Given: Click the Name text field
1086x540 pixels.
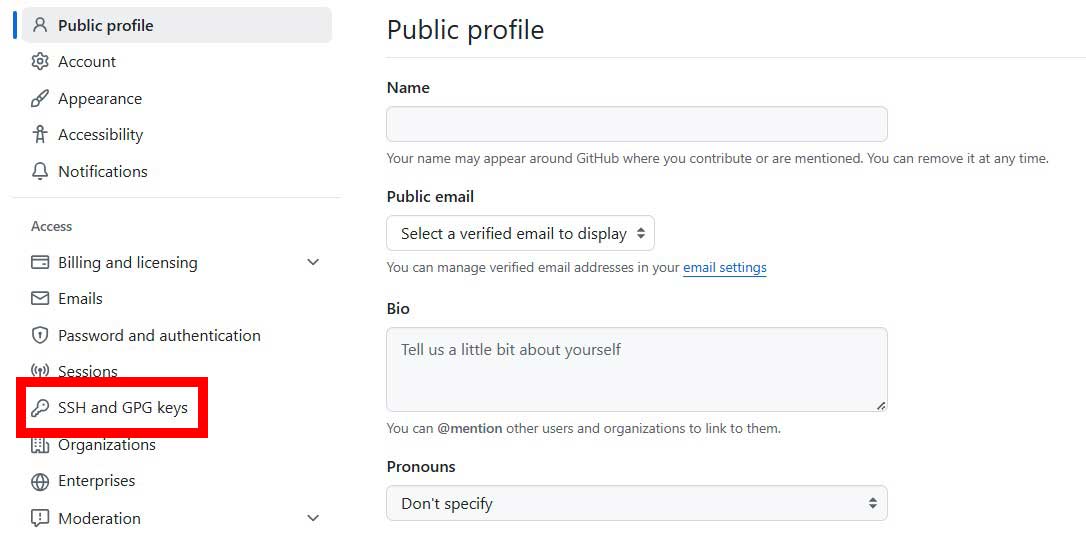Looking at the screenshot, I should [637, 124].
